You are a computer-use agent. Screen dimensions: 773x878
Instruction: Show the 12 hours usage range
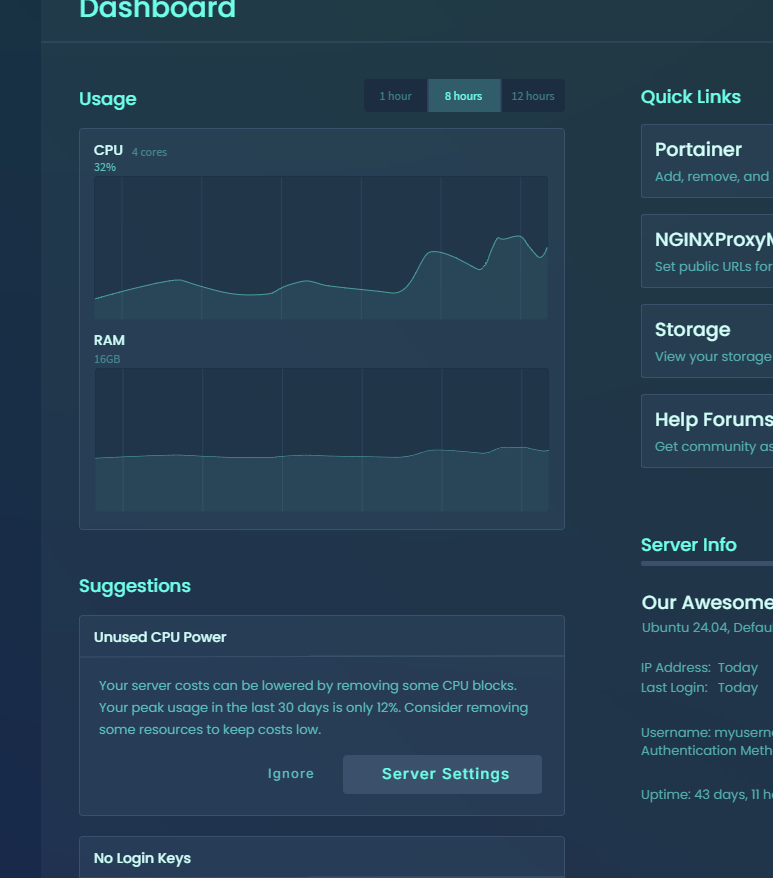point(532,96)
